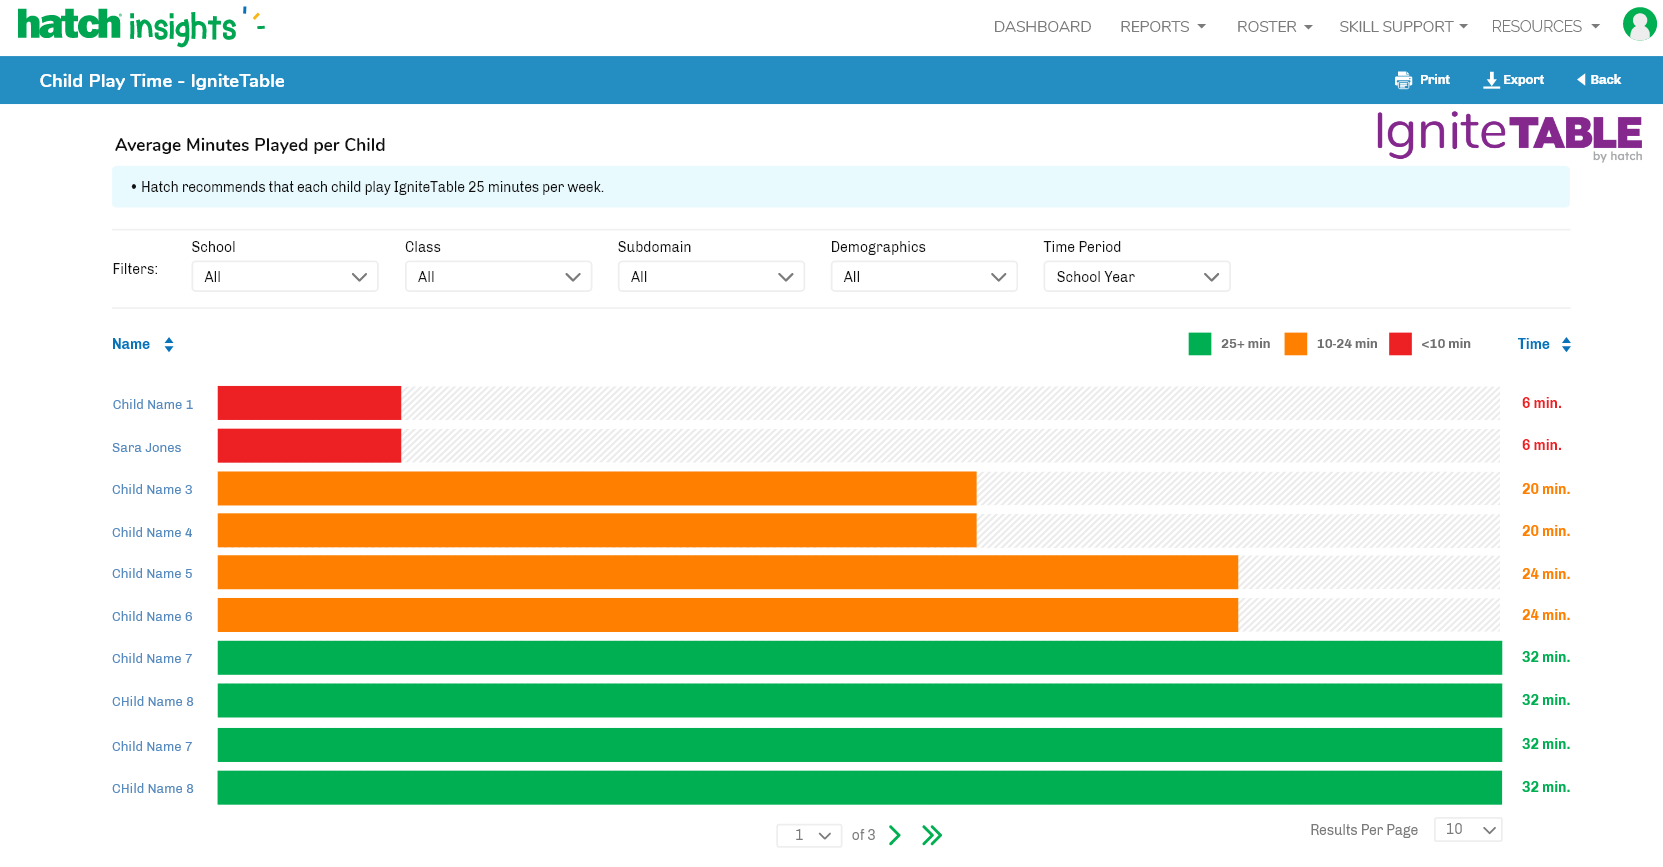Go to next page with single chevron
The image size is (1663, 867).
click(895, 835)
